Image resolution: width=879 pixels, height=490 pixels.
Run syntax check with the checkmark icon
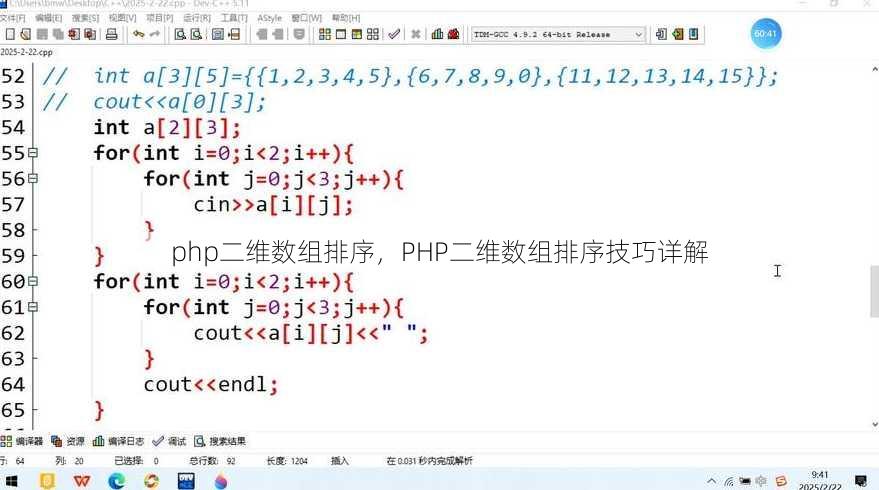coord(394,34)
